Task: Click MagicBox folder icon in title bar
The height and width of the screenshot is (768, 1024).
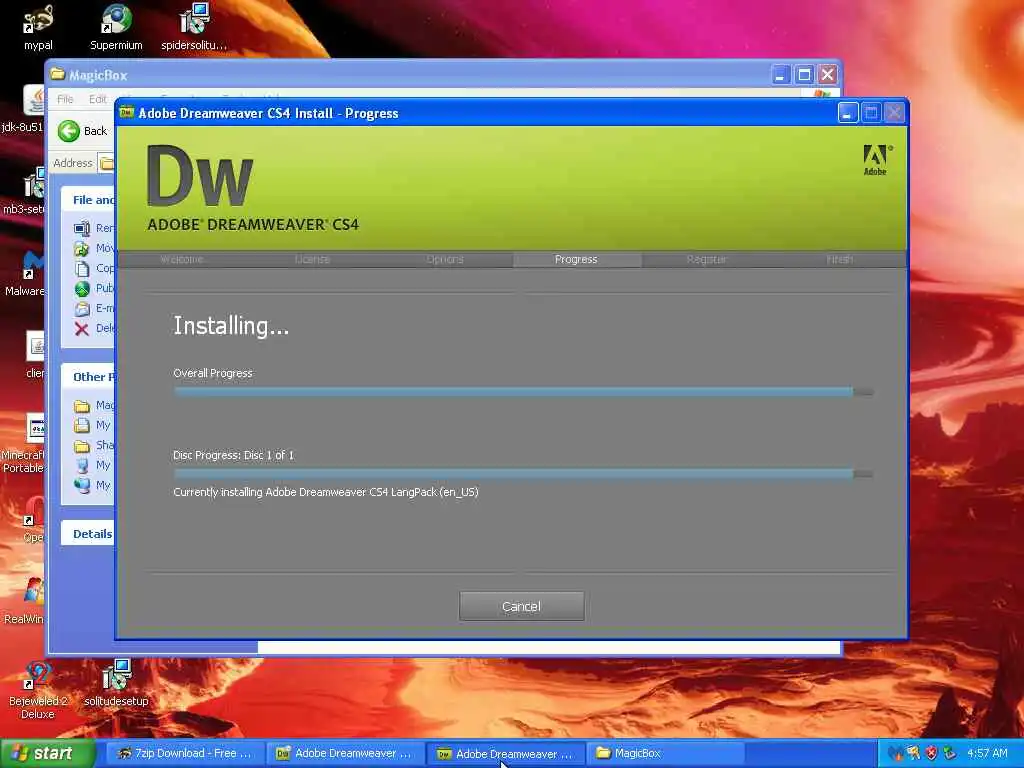Action: click(x=58, y=74)
